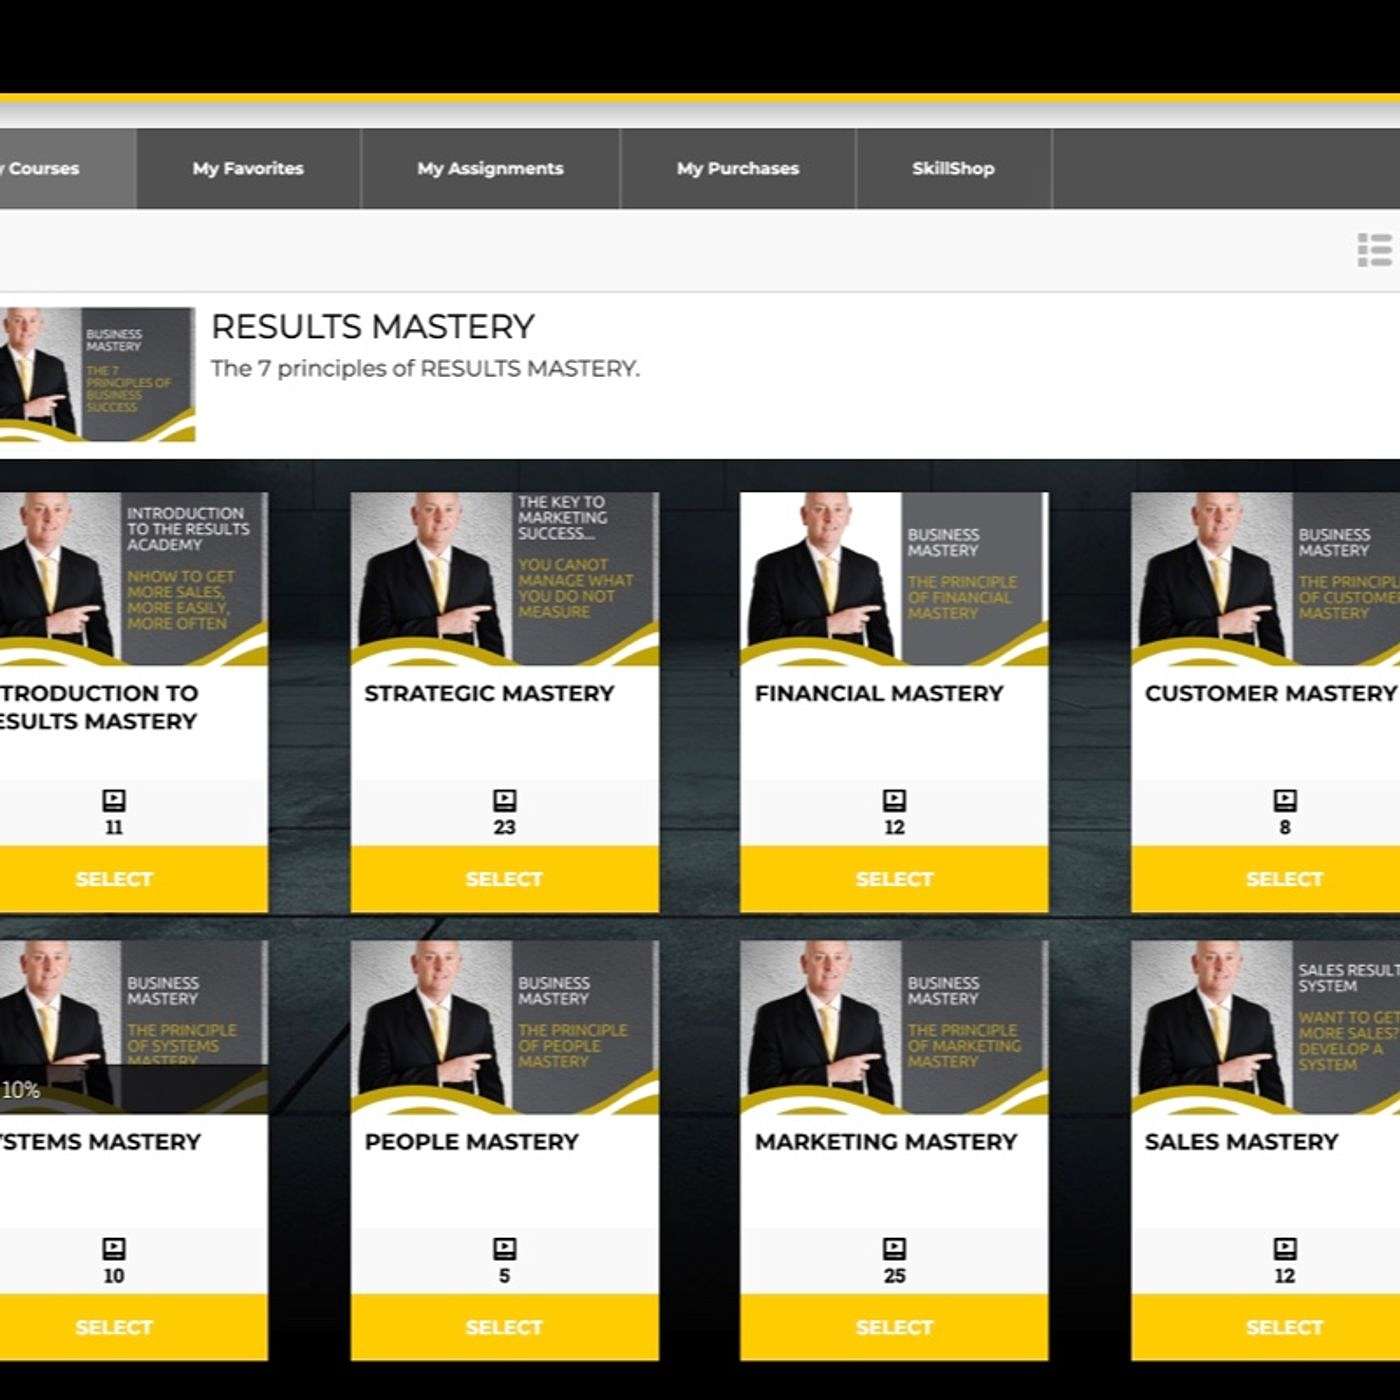
Task: Click the lesson count icon under Marketing Mastery
Action: coord(894,1248)
